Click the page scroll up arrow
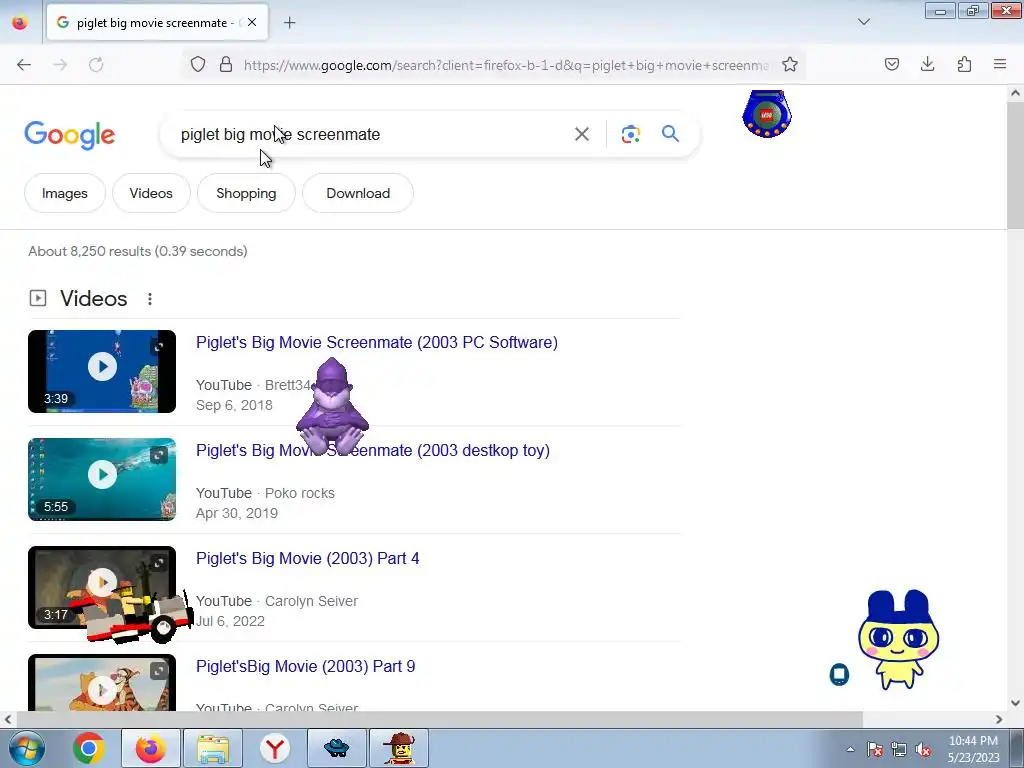Screen dimensions: 1024x768 click(1015, 93)
